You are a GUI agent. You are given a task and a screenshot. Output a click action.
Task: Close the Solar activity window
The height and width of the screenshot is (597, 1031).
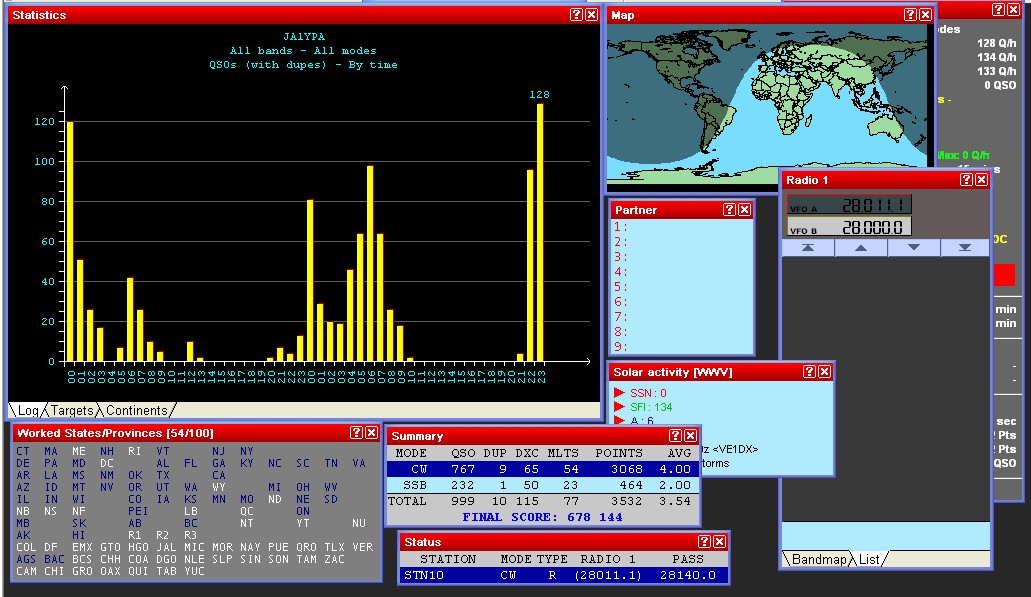[825, 371]
